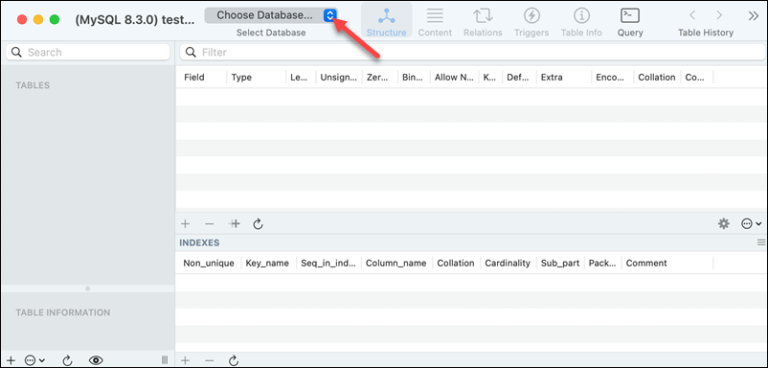Refresh the tables list in sidebar
Viewport: 768px width, 368px height.
(68, 360)
